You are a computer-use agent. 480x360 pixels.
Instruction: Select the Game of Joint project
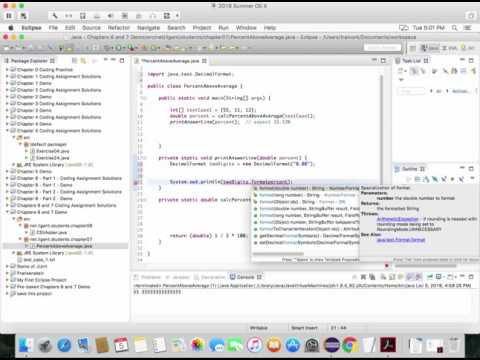pyautogui.click(x=32, y=266)
